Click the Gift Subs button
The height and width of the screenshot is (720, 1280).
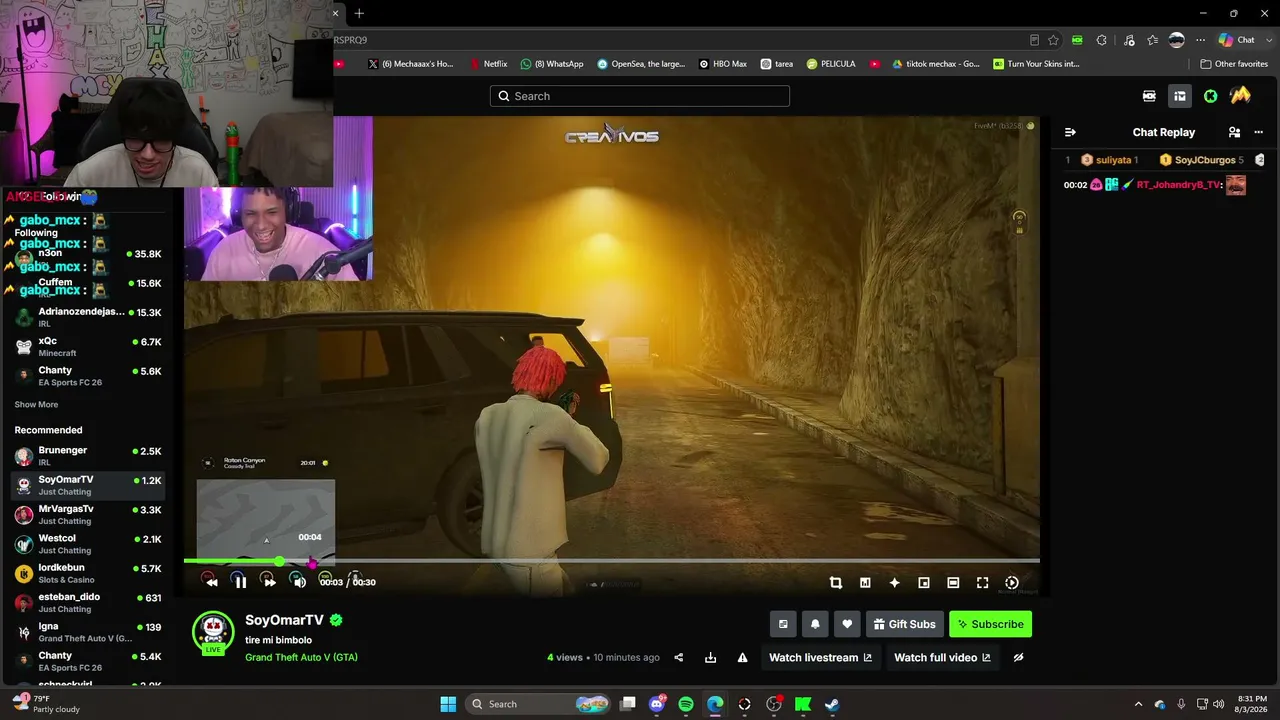(904, 624)
